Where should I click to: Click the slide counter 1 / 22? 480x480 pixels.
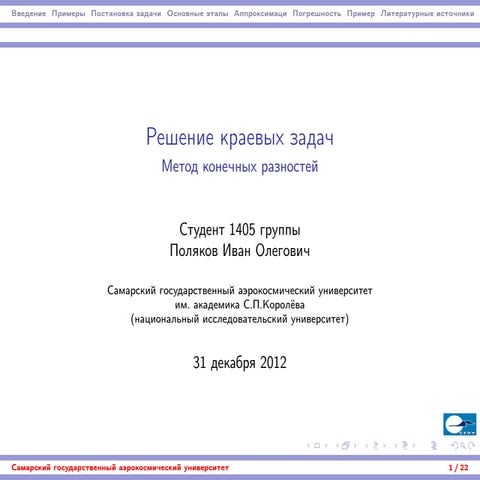458,468
